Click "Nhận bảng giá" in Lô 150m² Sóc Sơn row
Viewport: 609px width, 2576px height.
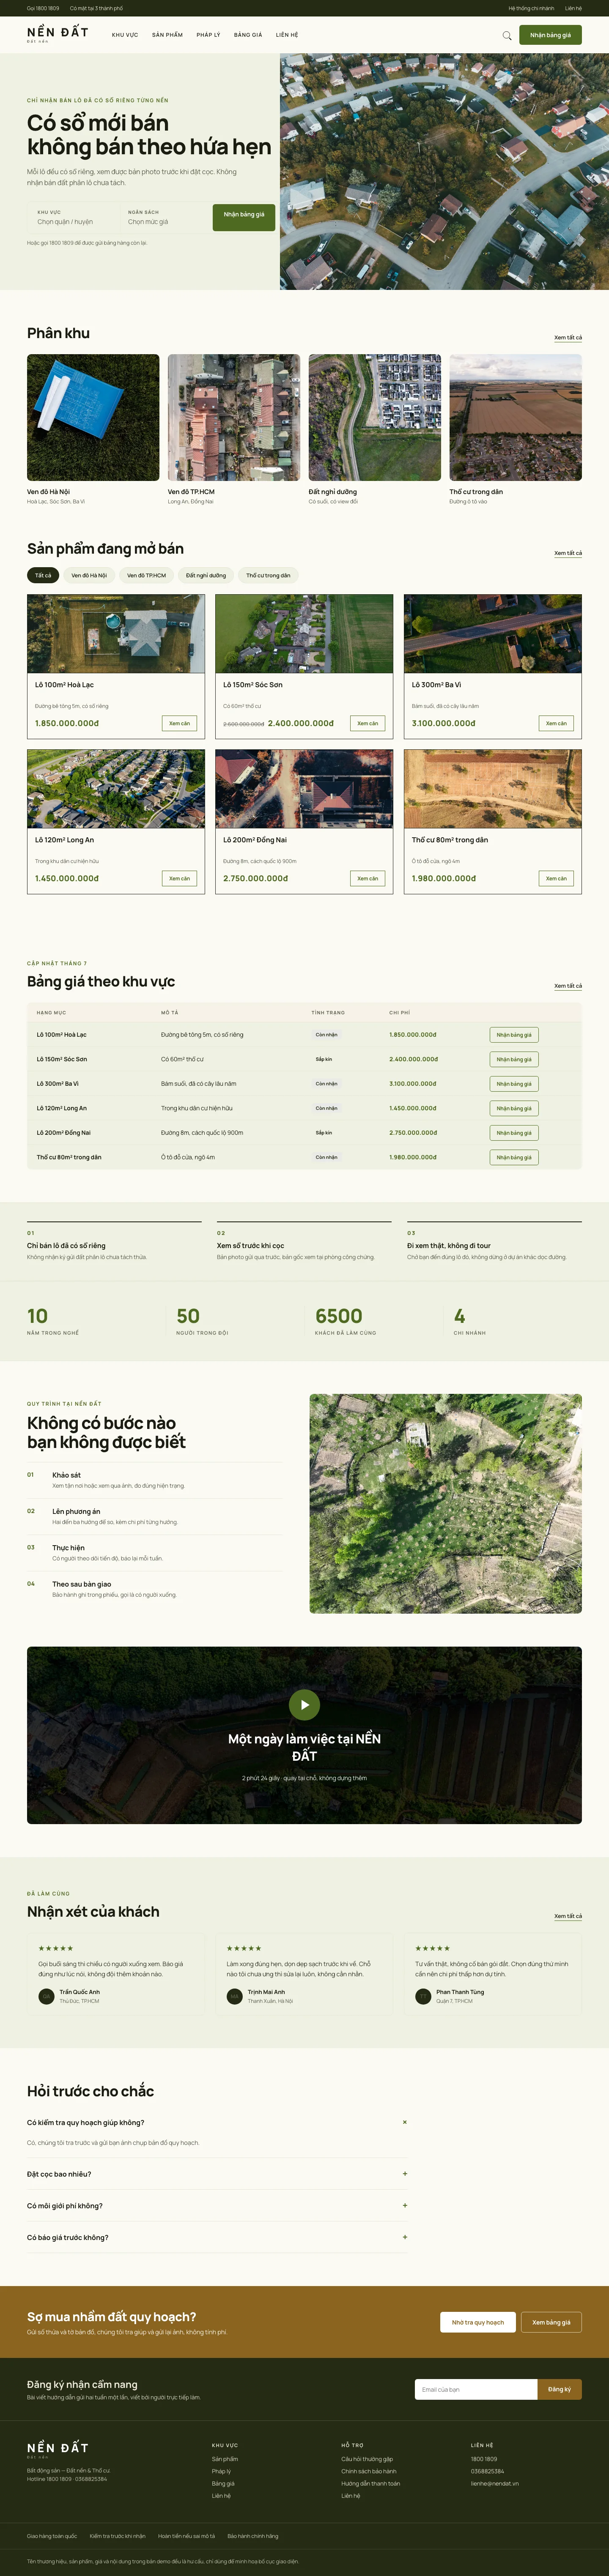point(514,1059)
